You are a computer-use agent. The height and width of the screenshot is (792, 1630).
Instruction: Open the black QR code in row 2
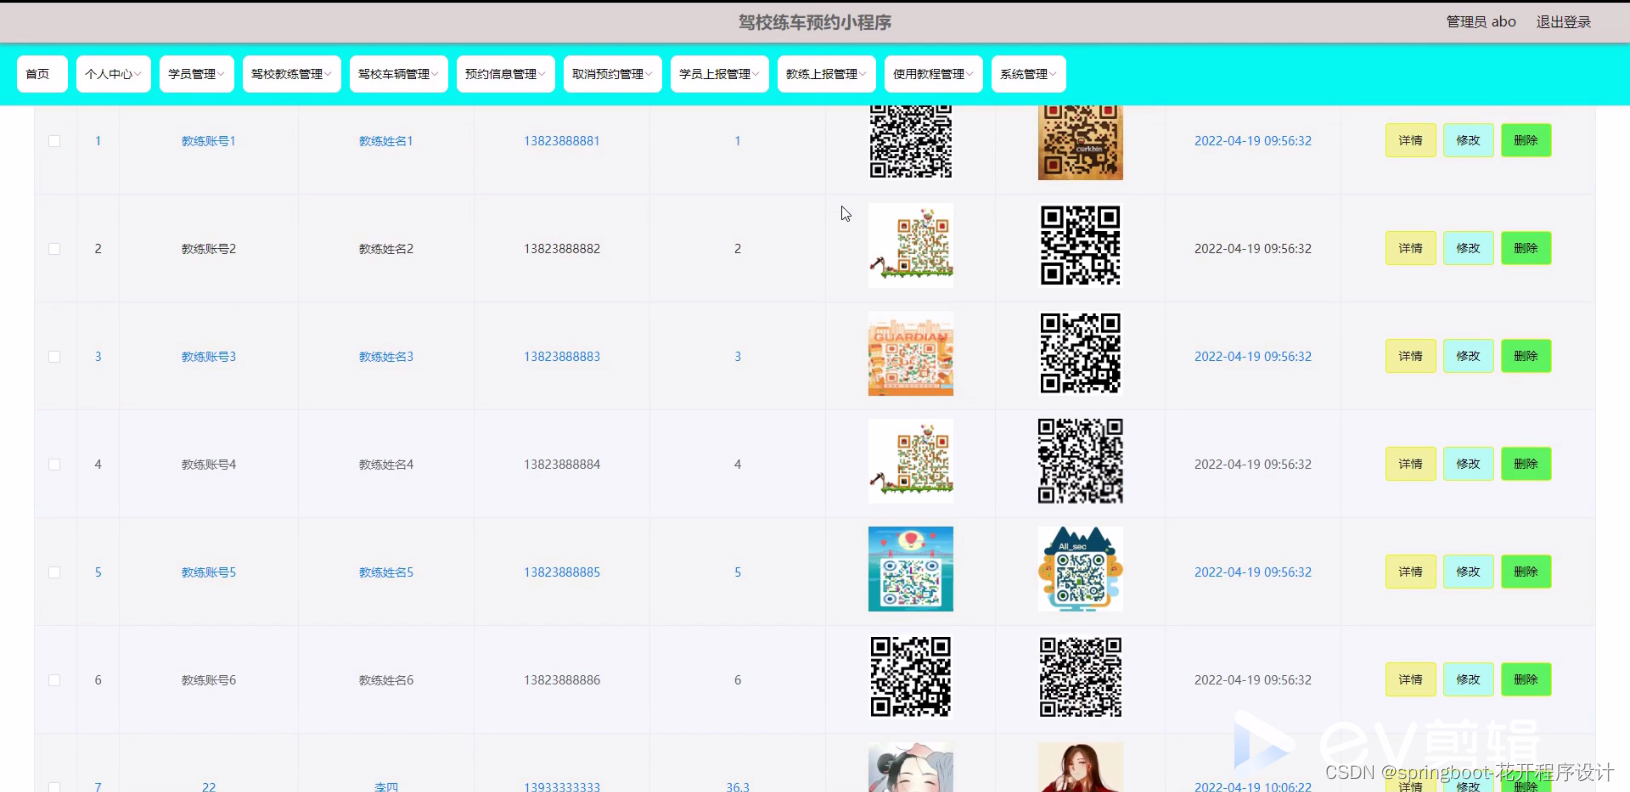pos(1080,246)
